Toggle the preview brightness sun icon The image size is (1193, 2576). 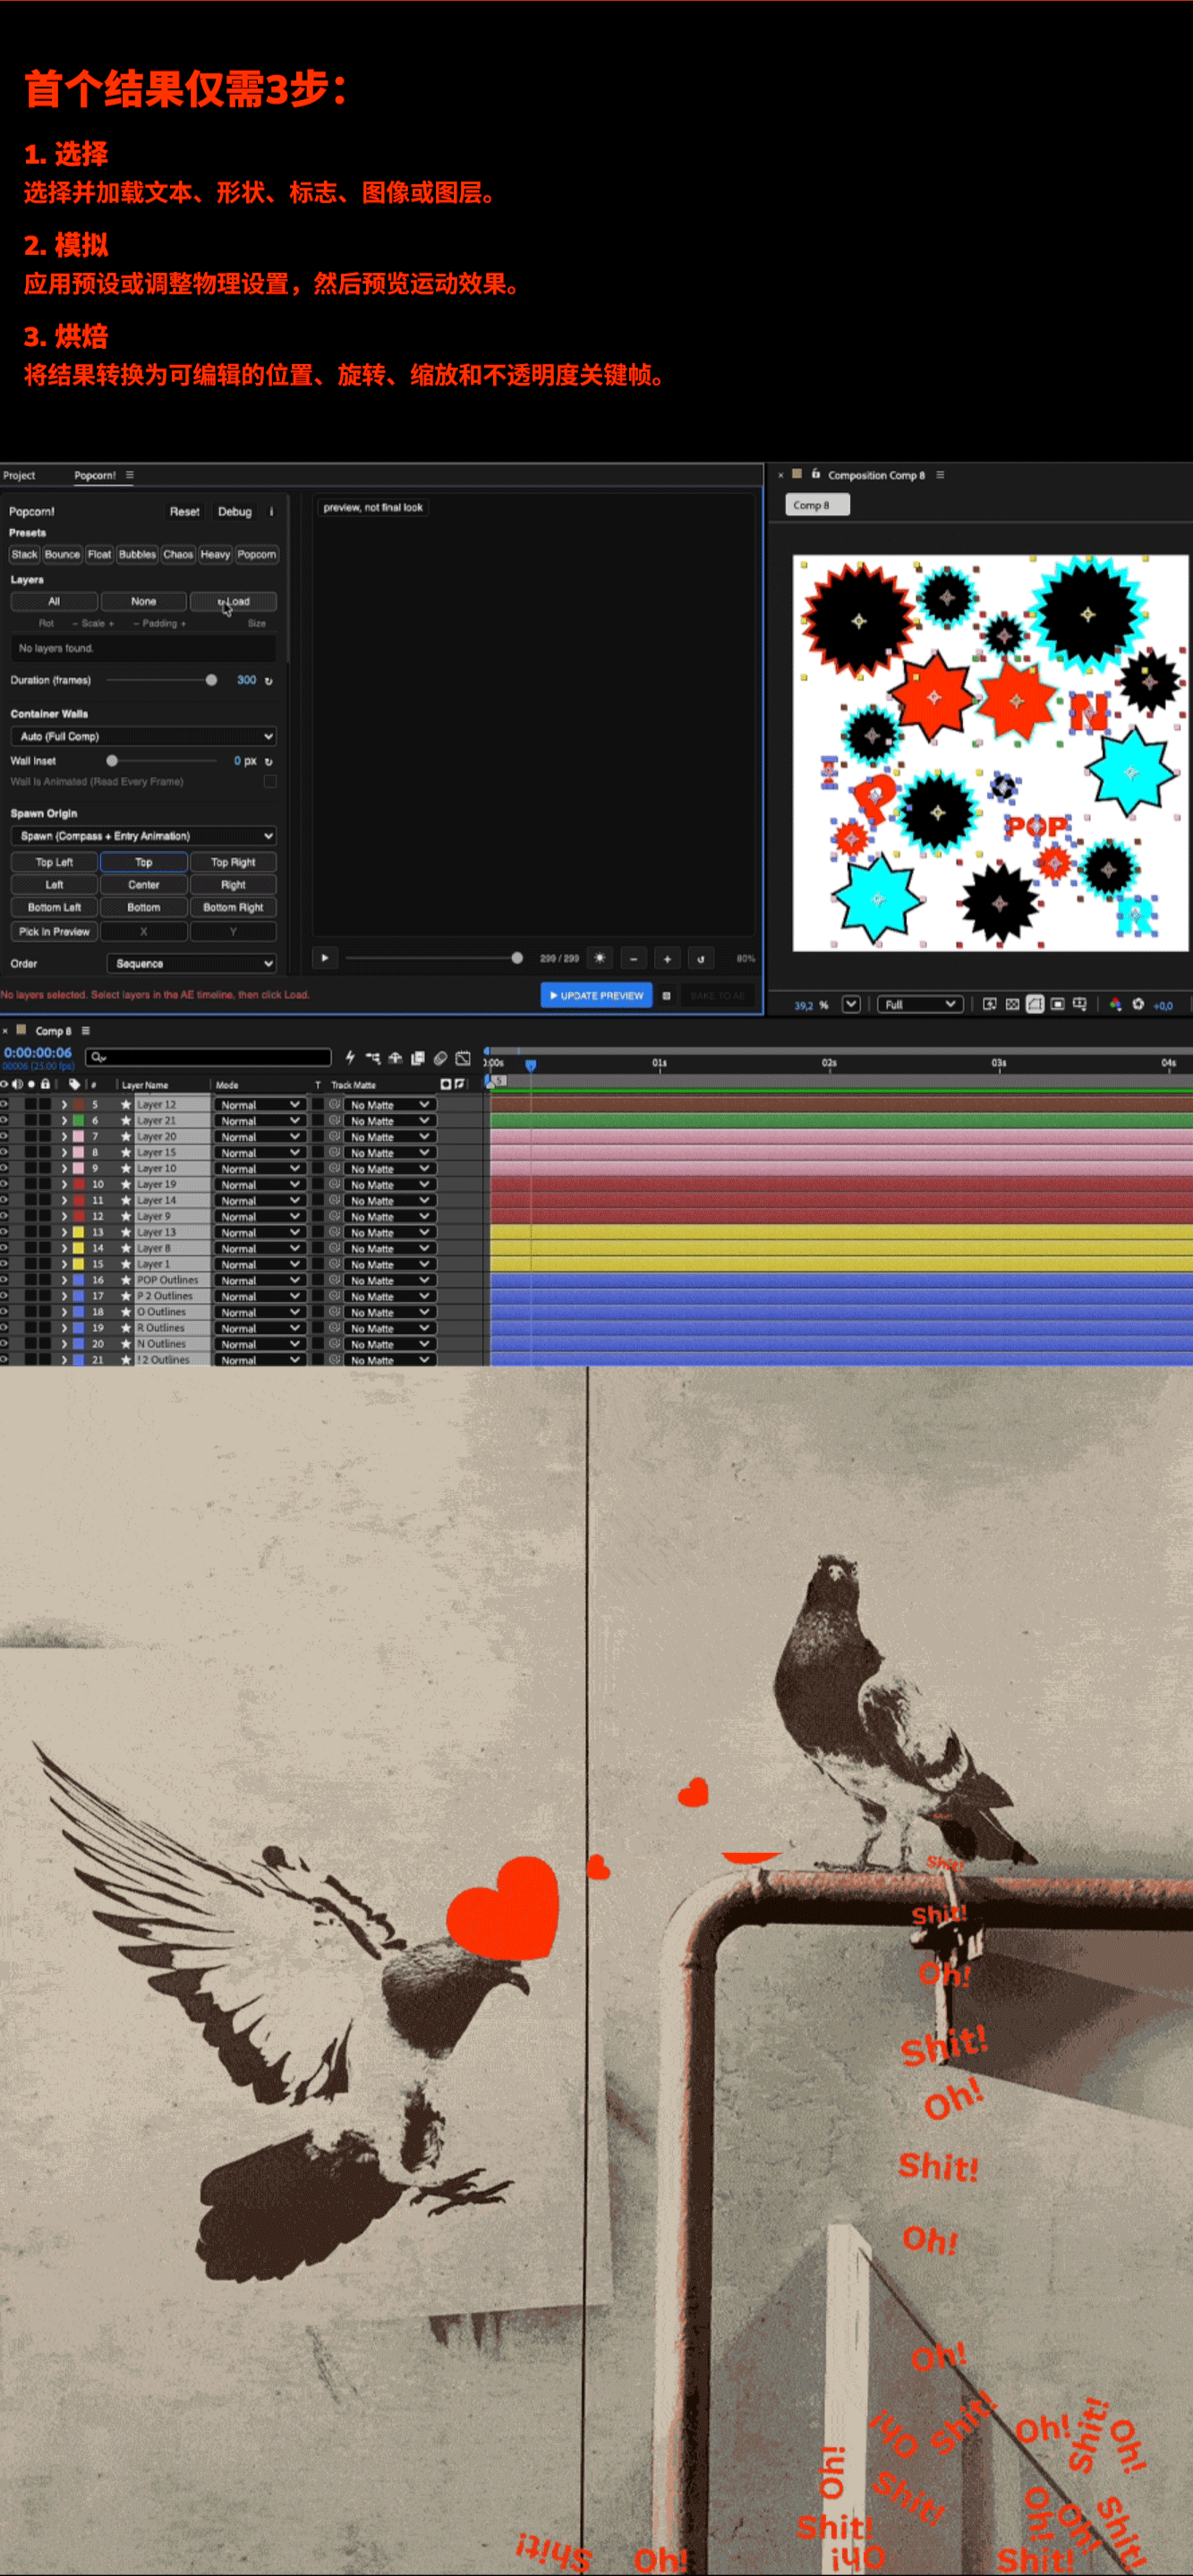600,958
